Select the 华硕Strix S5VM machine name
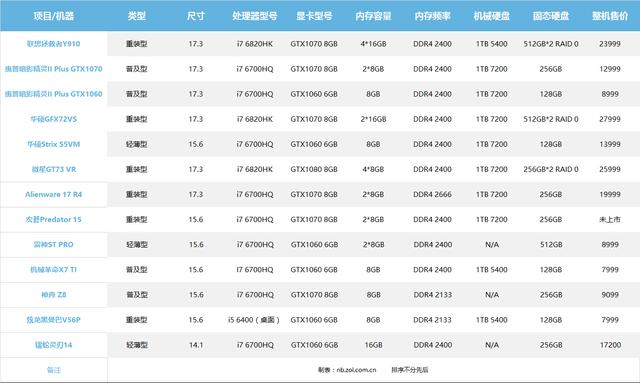 coord(53,144)
